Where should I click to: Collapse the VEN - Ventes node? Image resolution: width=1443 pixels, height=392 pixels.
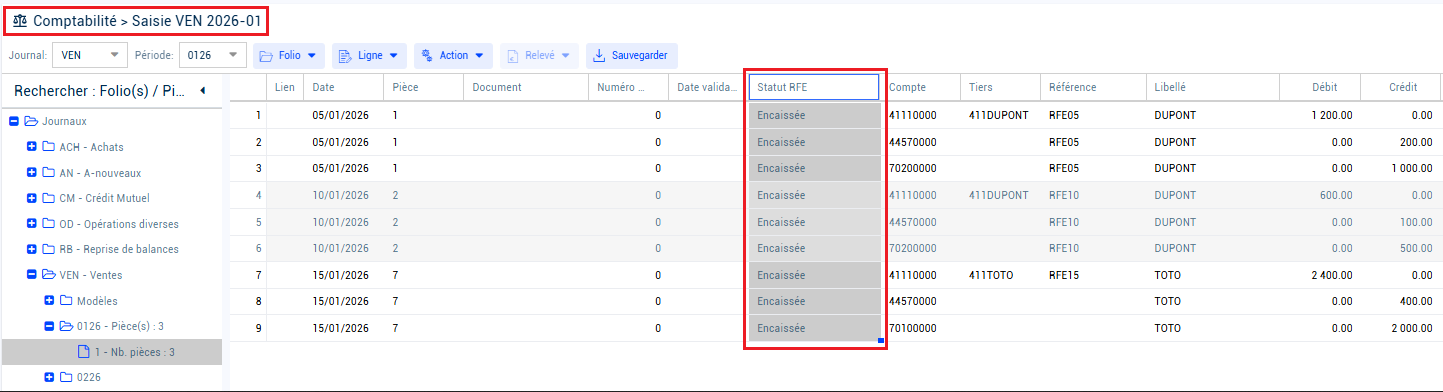click(32, 275)
